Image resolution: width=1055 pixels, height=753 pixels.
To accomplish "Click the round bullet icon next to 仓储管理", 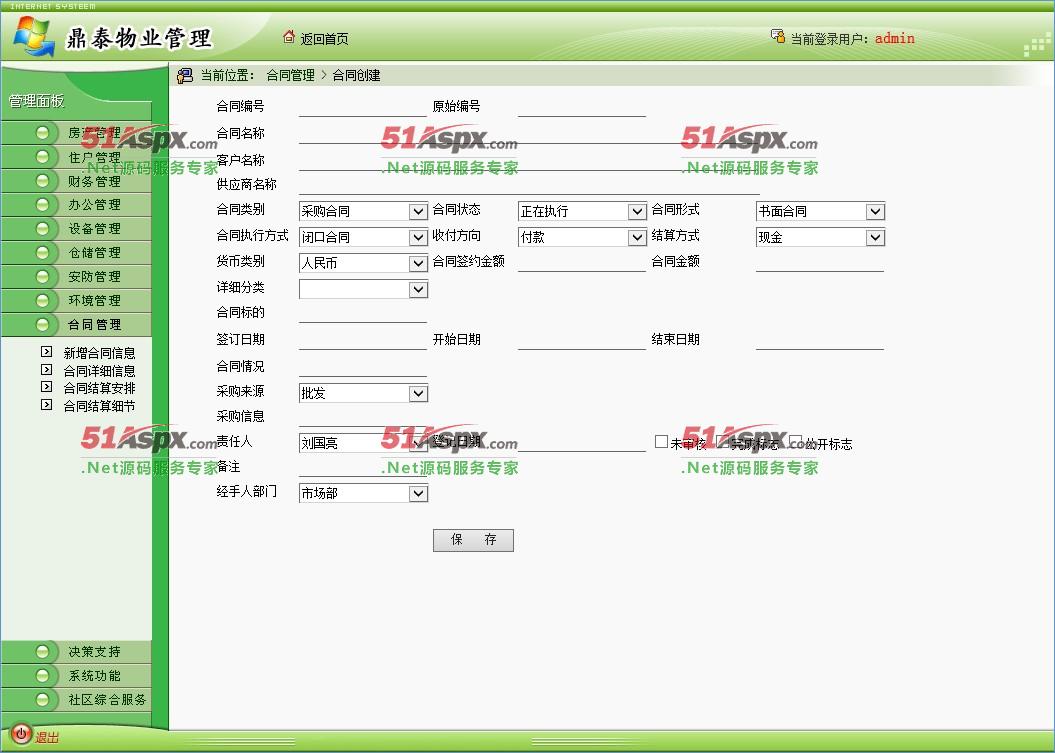I will pyautogui.click(x=42, y=252).
